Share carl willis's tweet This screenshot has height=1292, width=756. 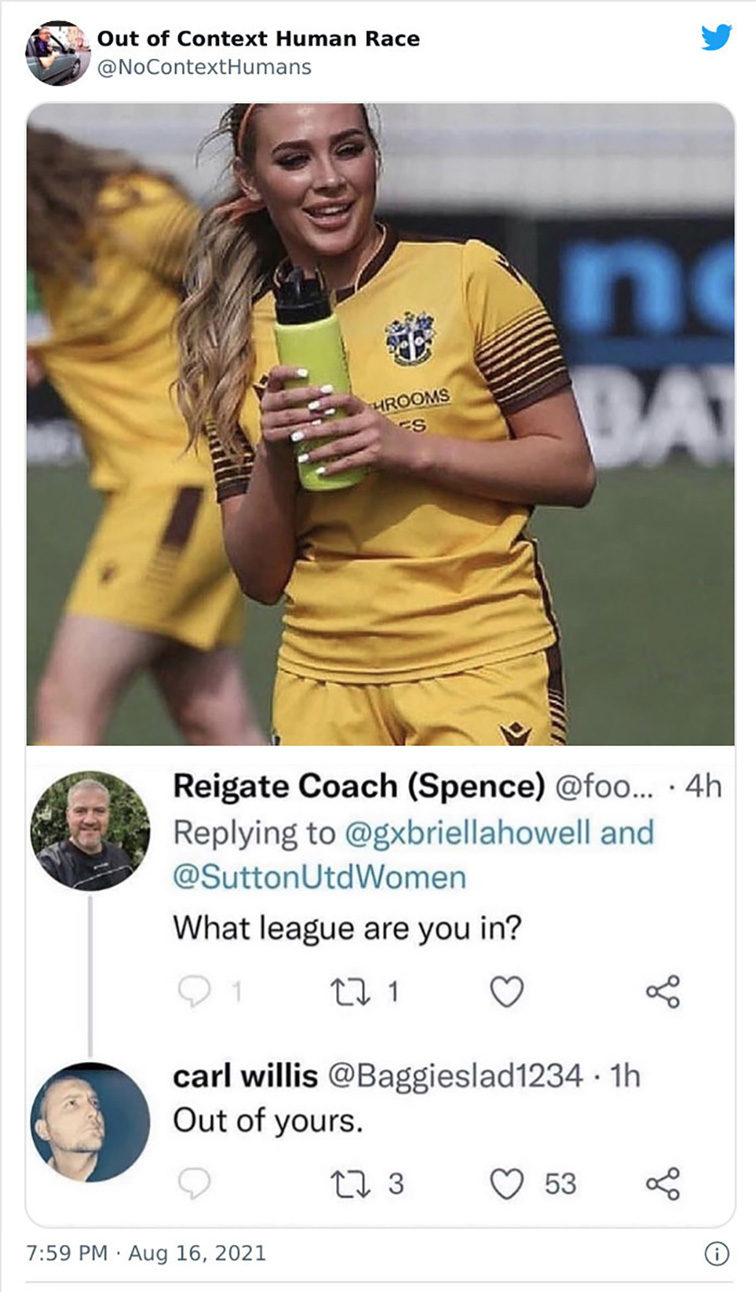[662, 1183]
